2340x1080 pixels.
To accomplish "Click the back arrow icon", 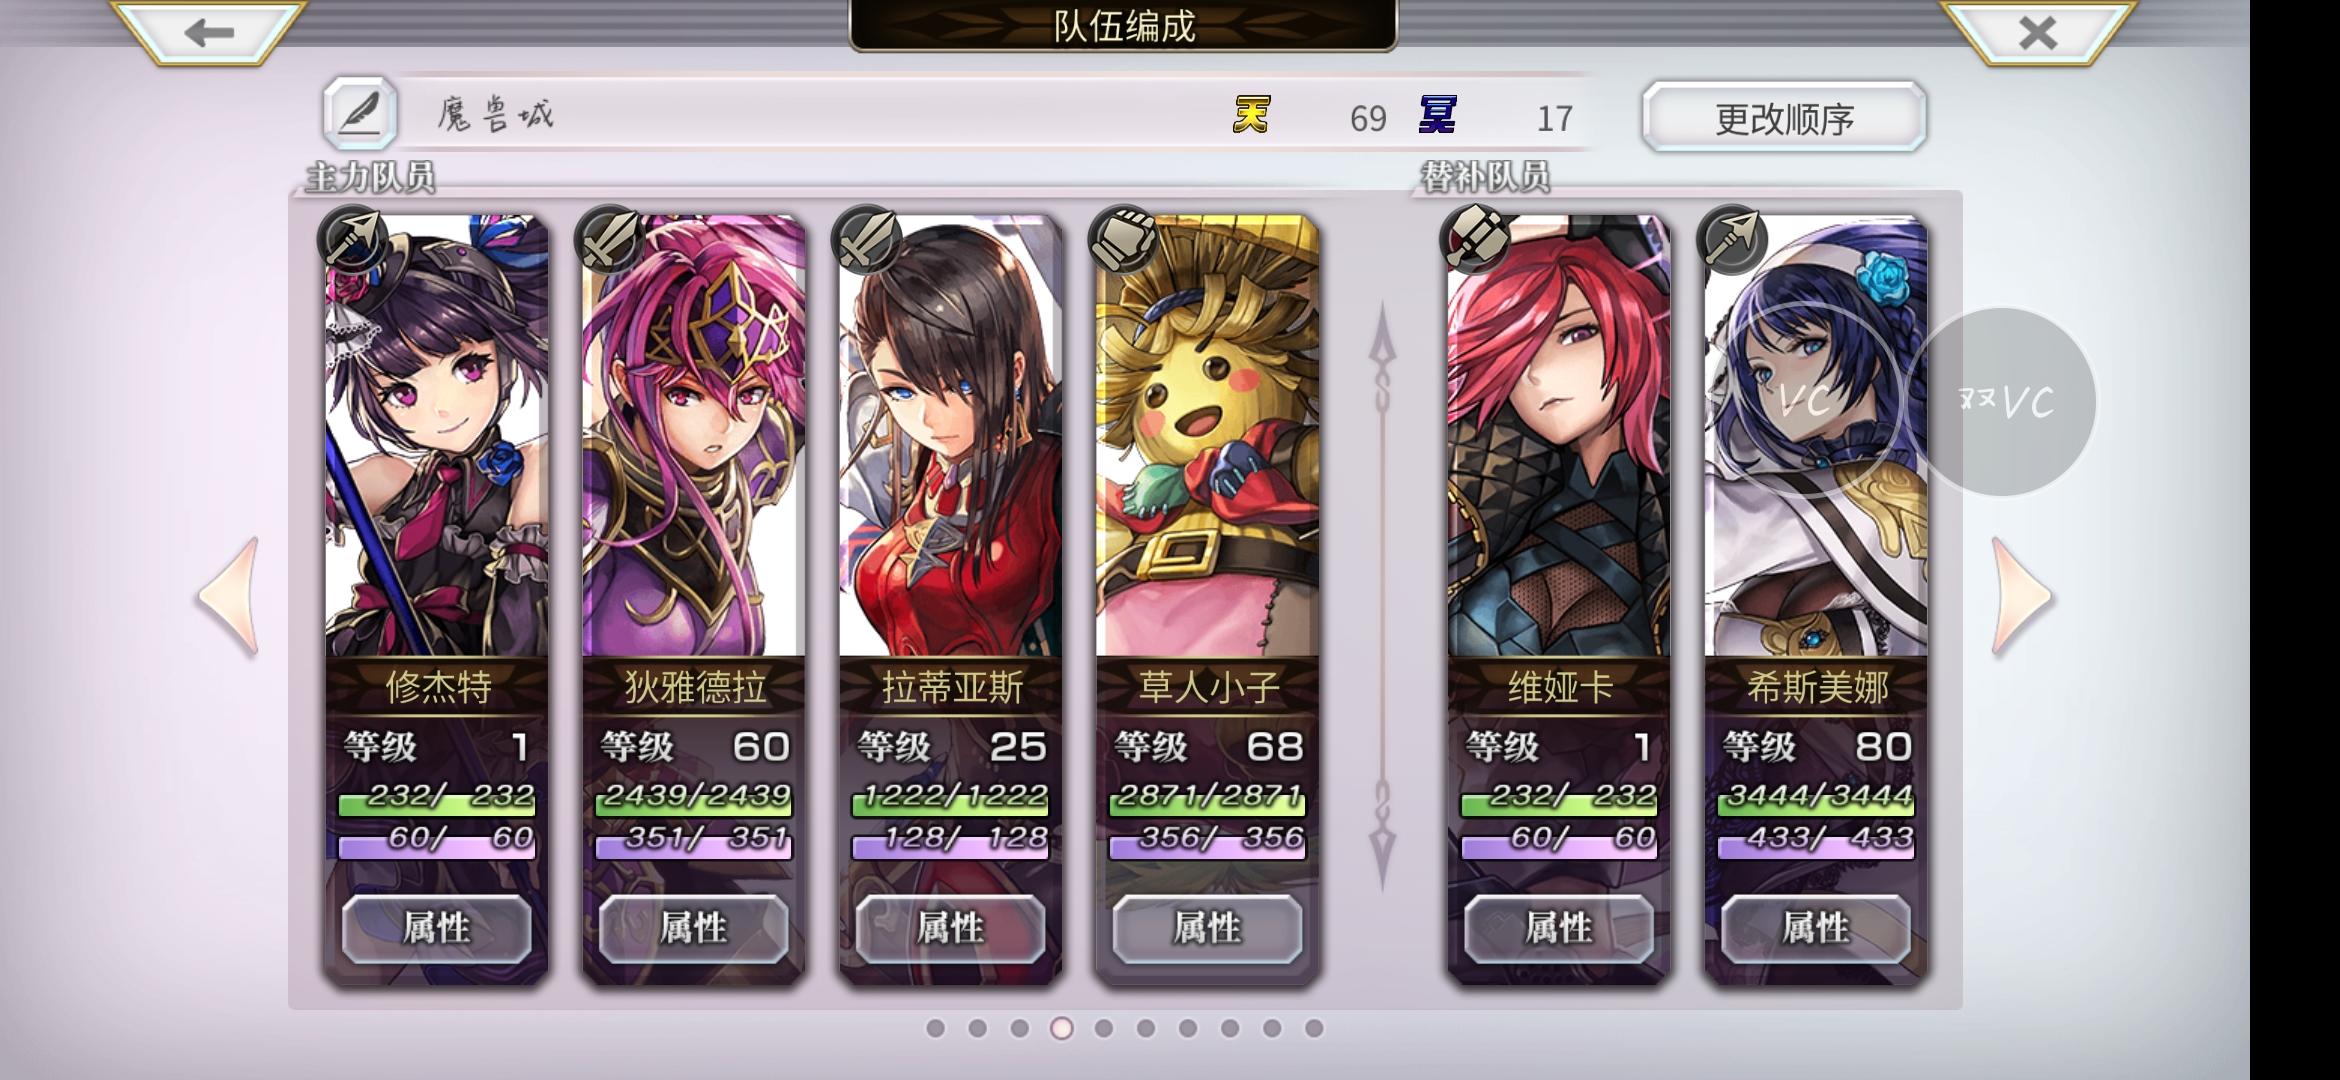I will pos(208,32).
